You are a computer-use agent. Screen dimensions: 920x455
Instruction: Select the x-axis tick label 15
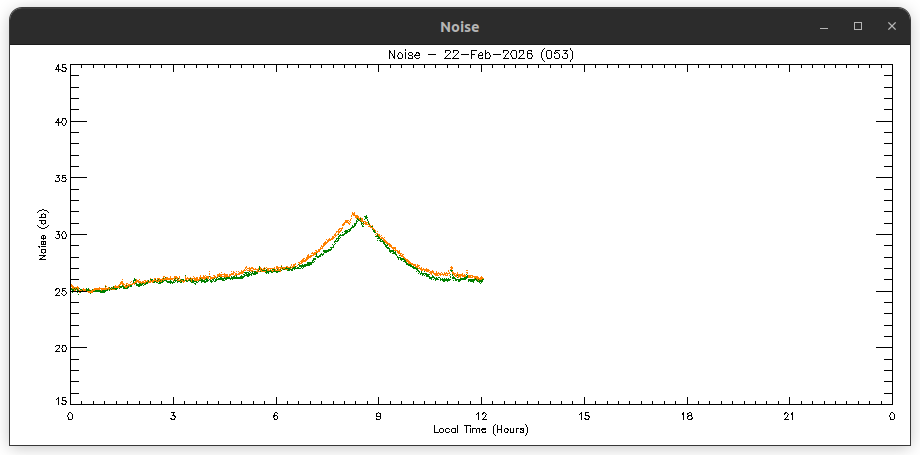tap(584, 415)
